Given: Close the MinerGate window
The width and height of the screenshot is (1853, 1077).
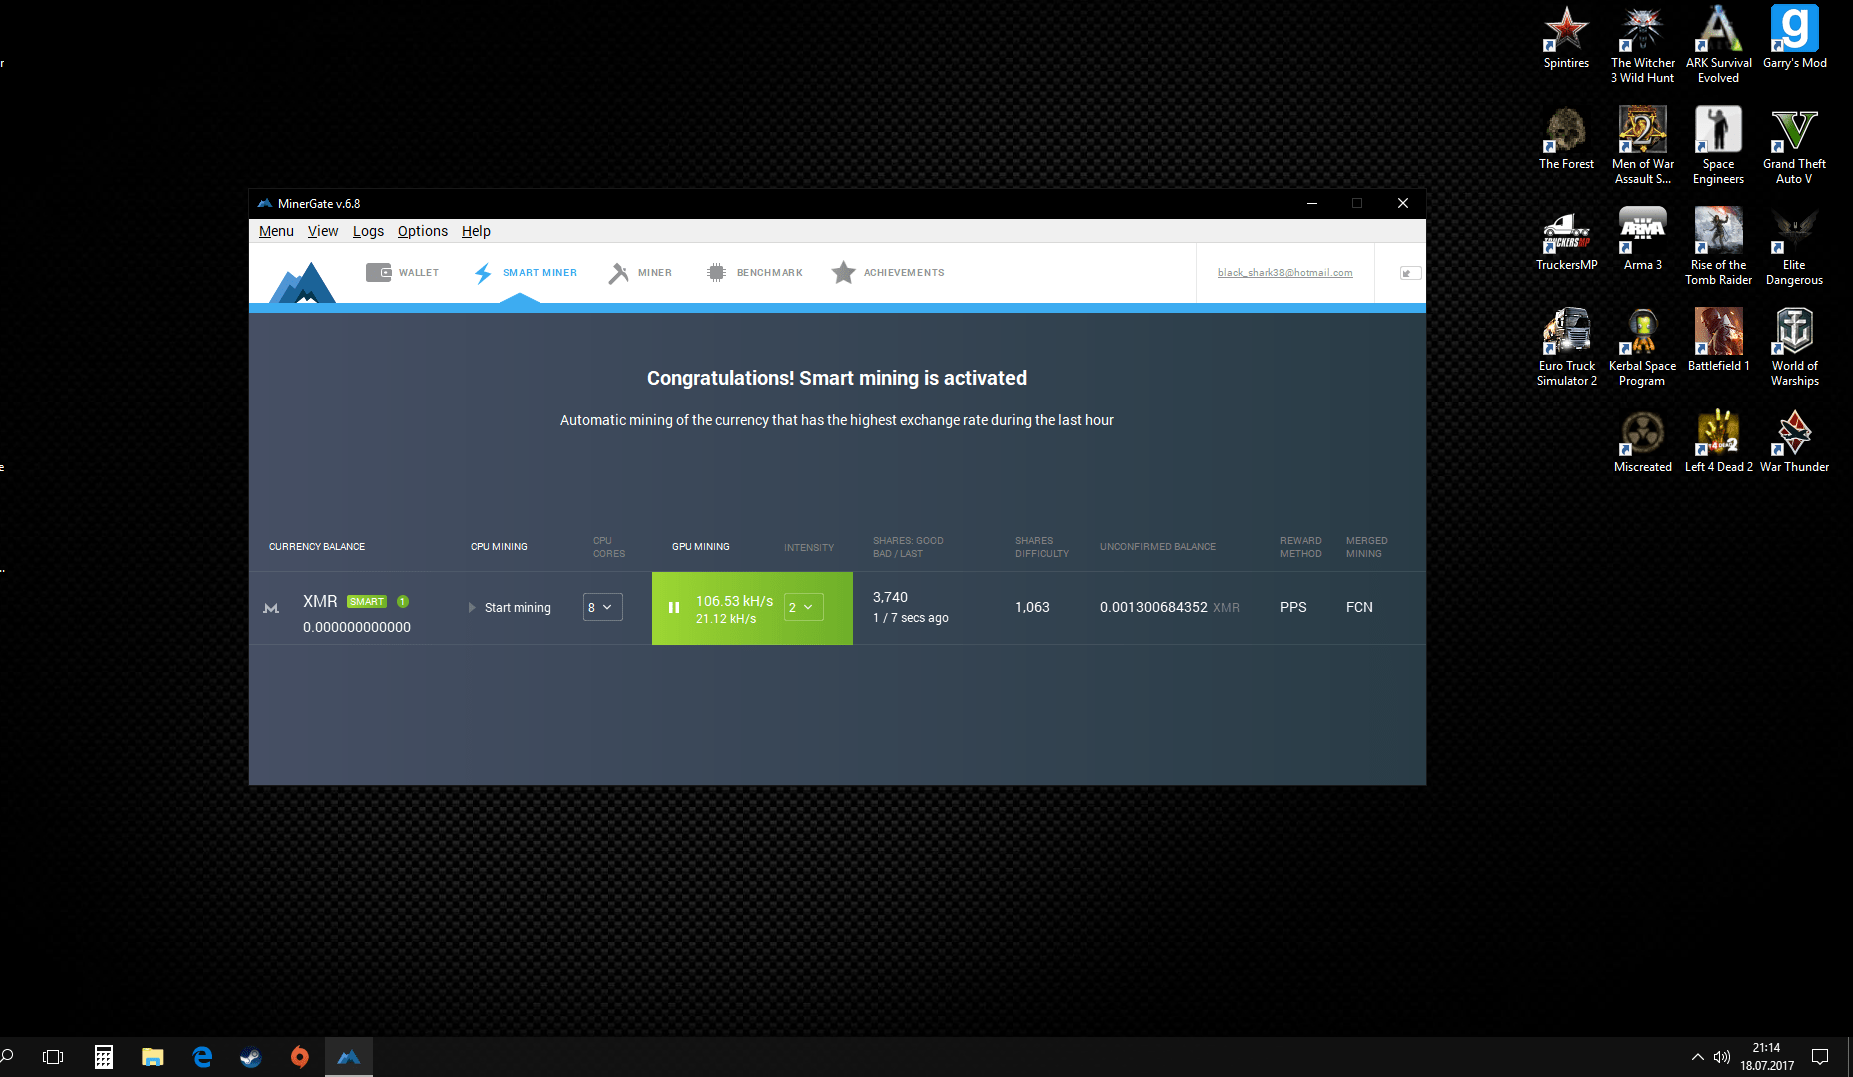Looking at the screenshot, I should pyautogui.click(x=1403, y=203).
